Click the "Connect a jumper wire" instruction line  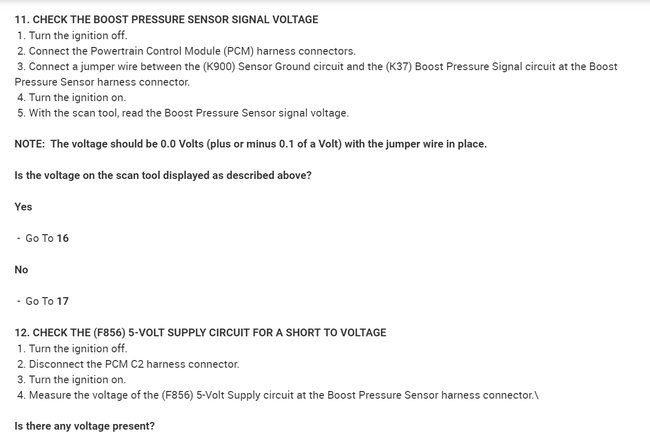point(300,66)
